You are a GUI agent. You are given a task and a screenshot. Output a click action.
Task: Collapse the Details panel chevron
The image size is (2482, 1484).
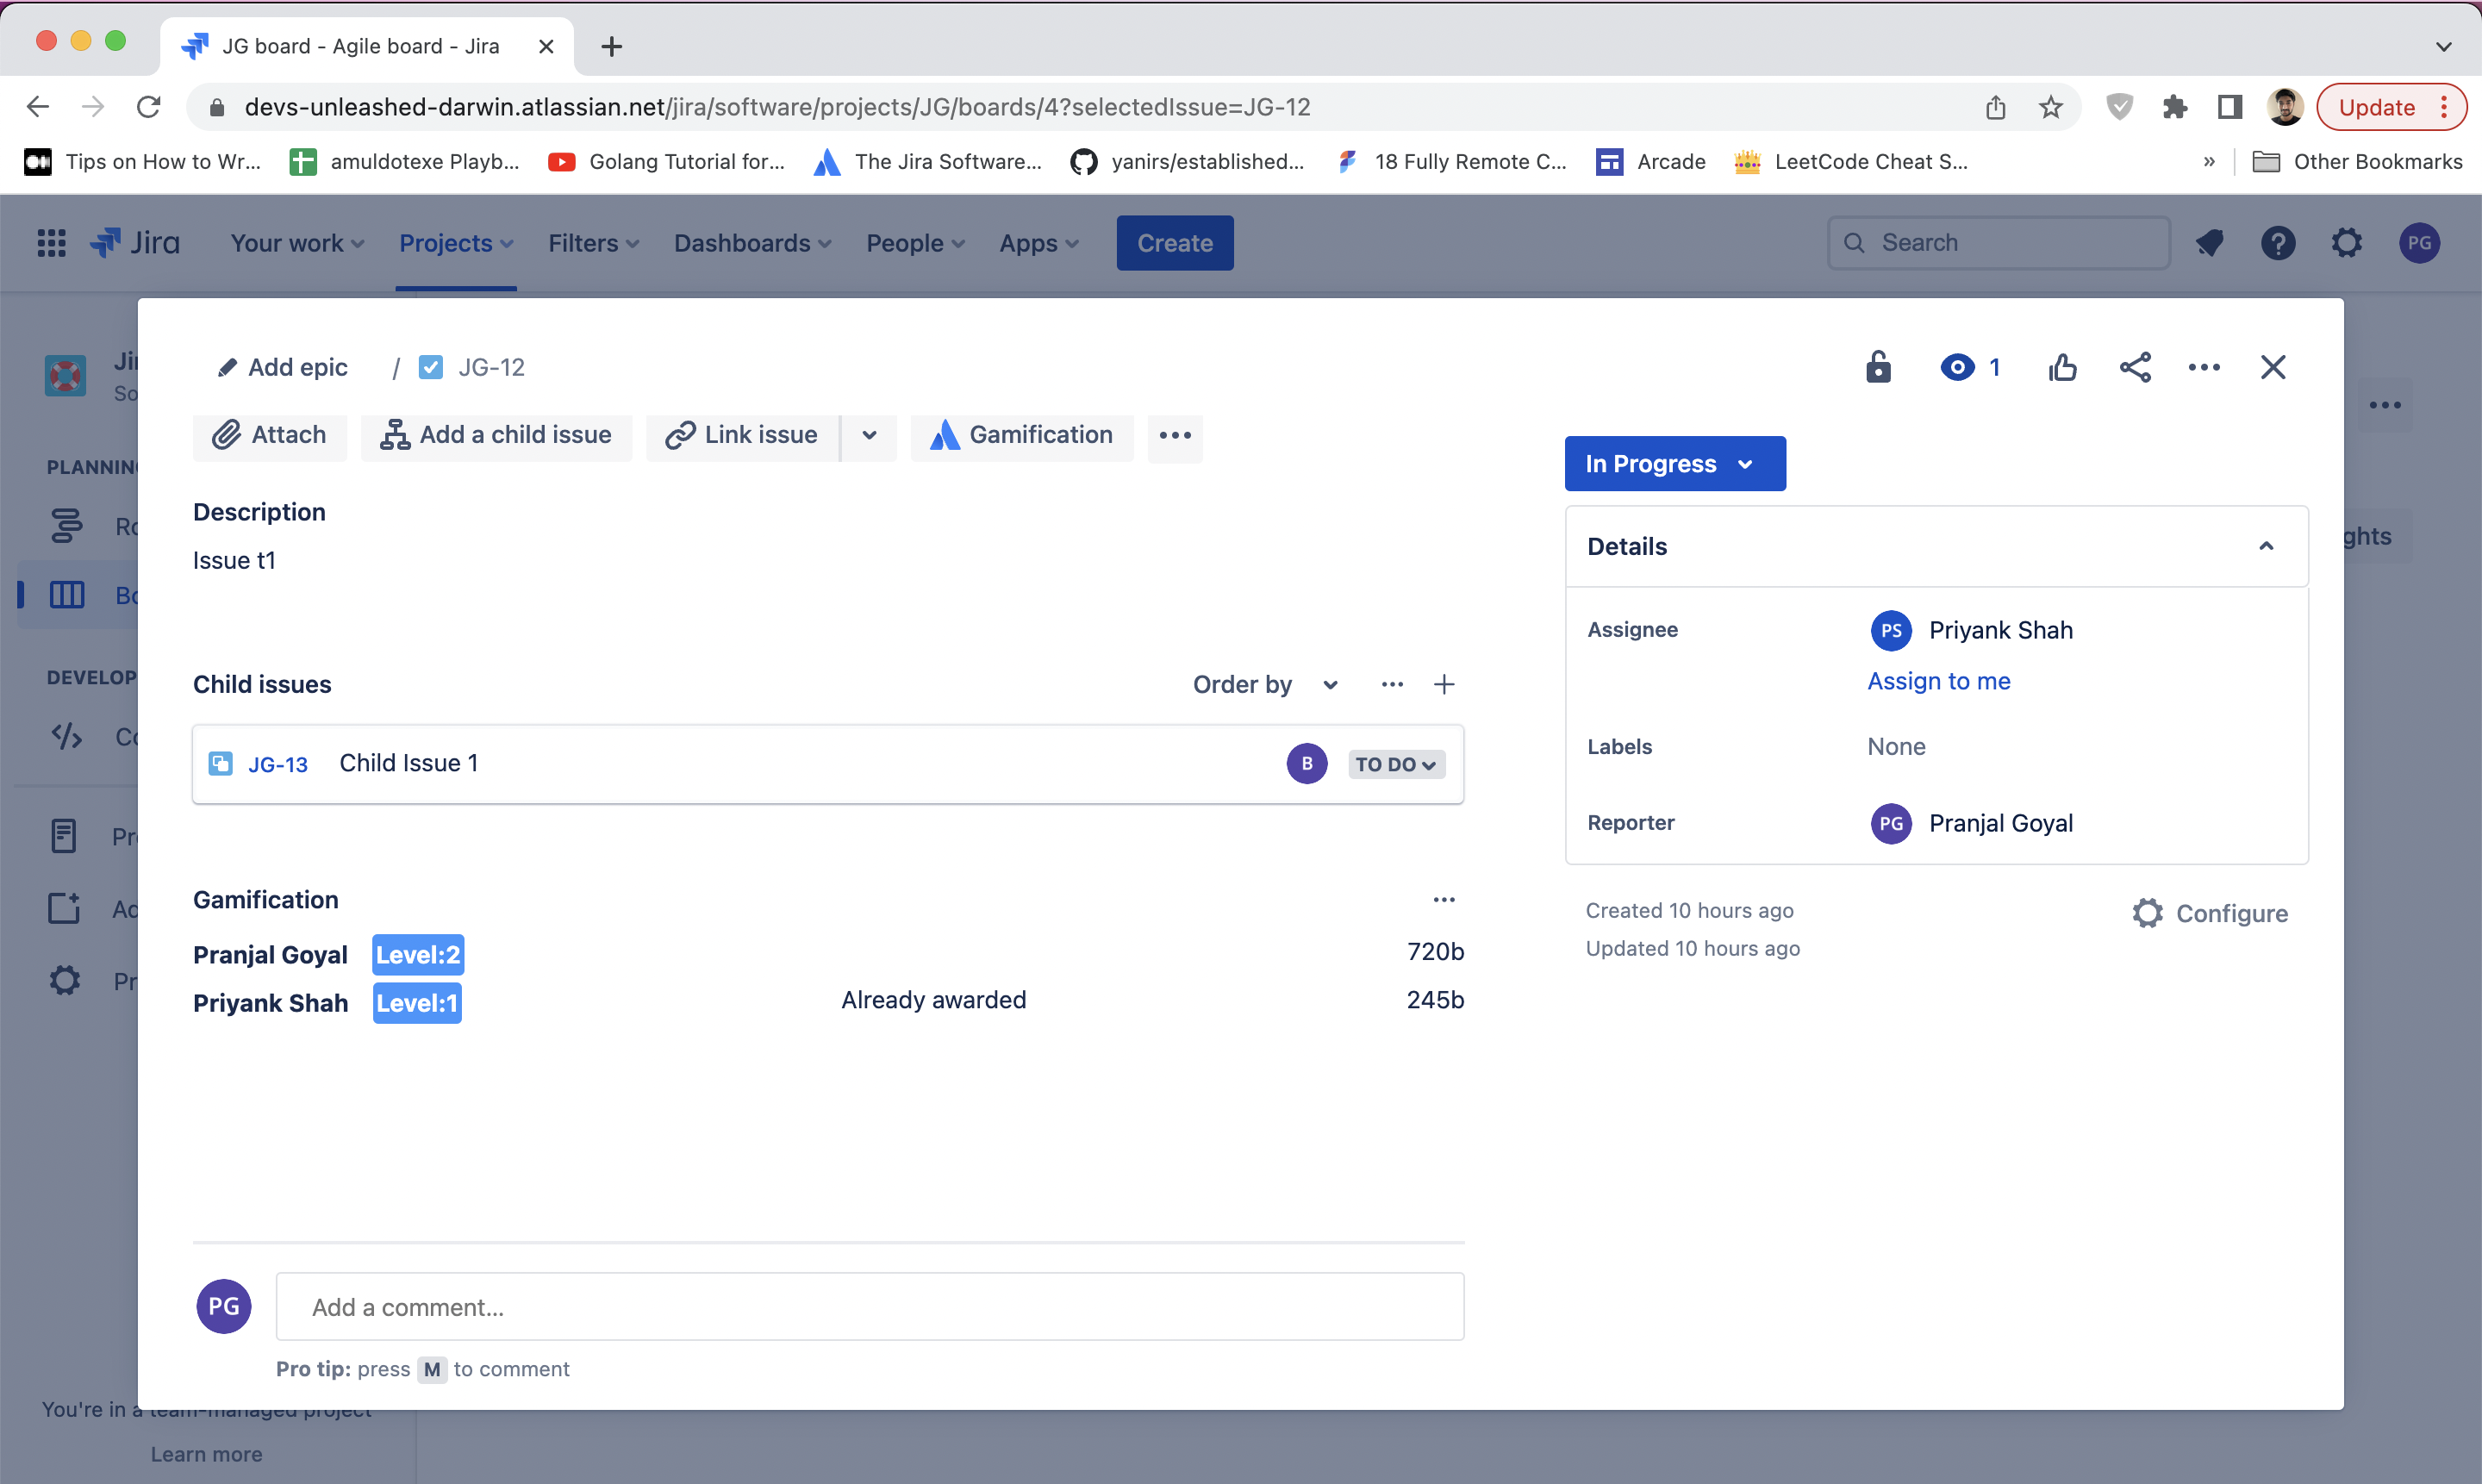click(x=2266, y=546)
